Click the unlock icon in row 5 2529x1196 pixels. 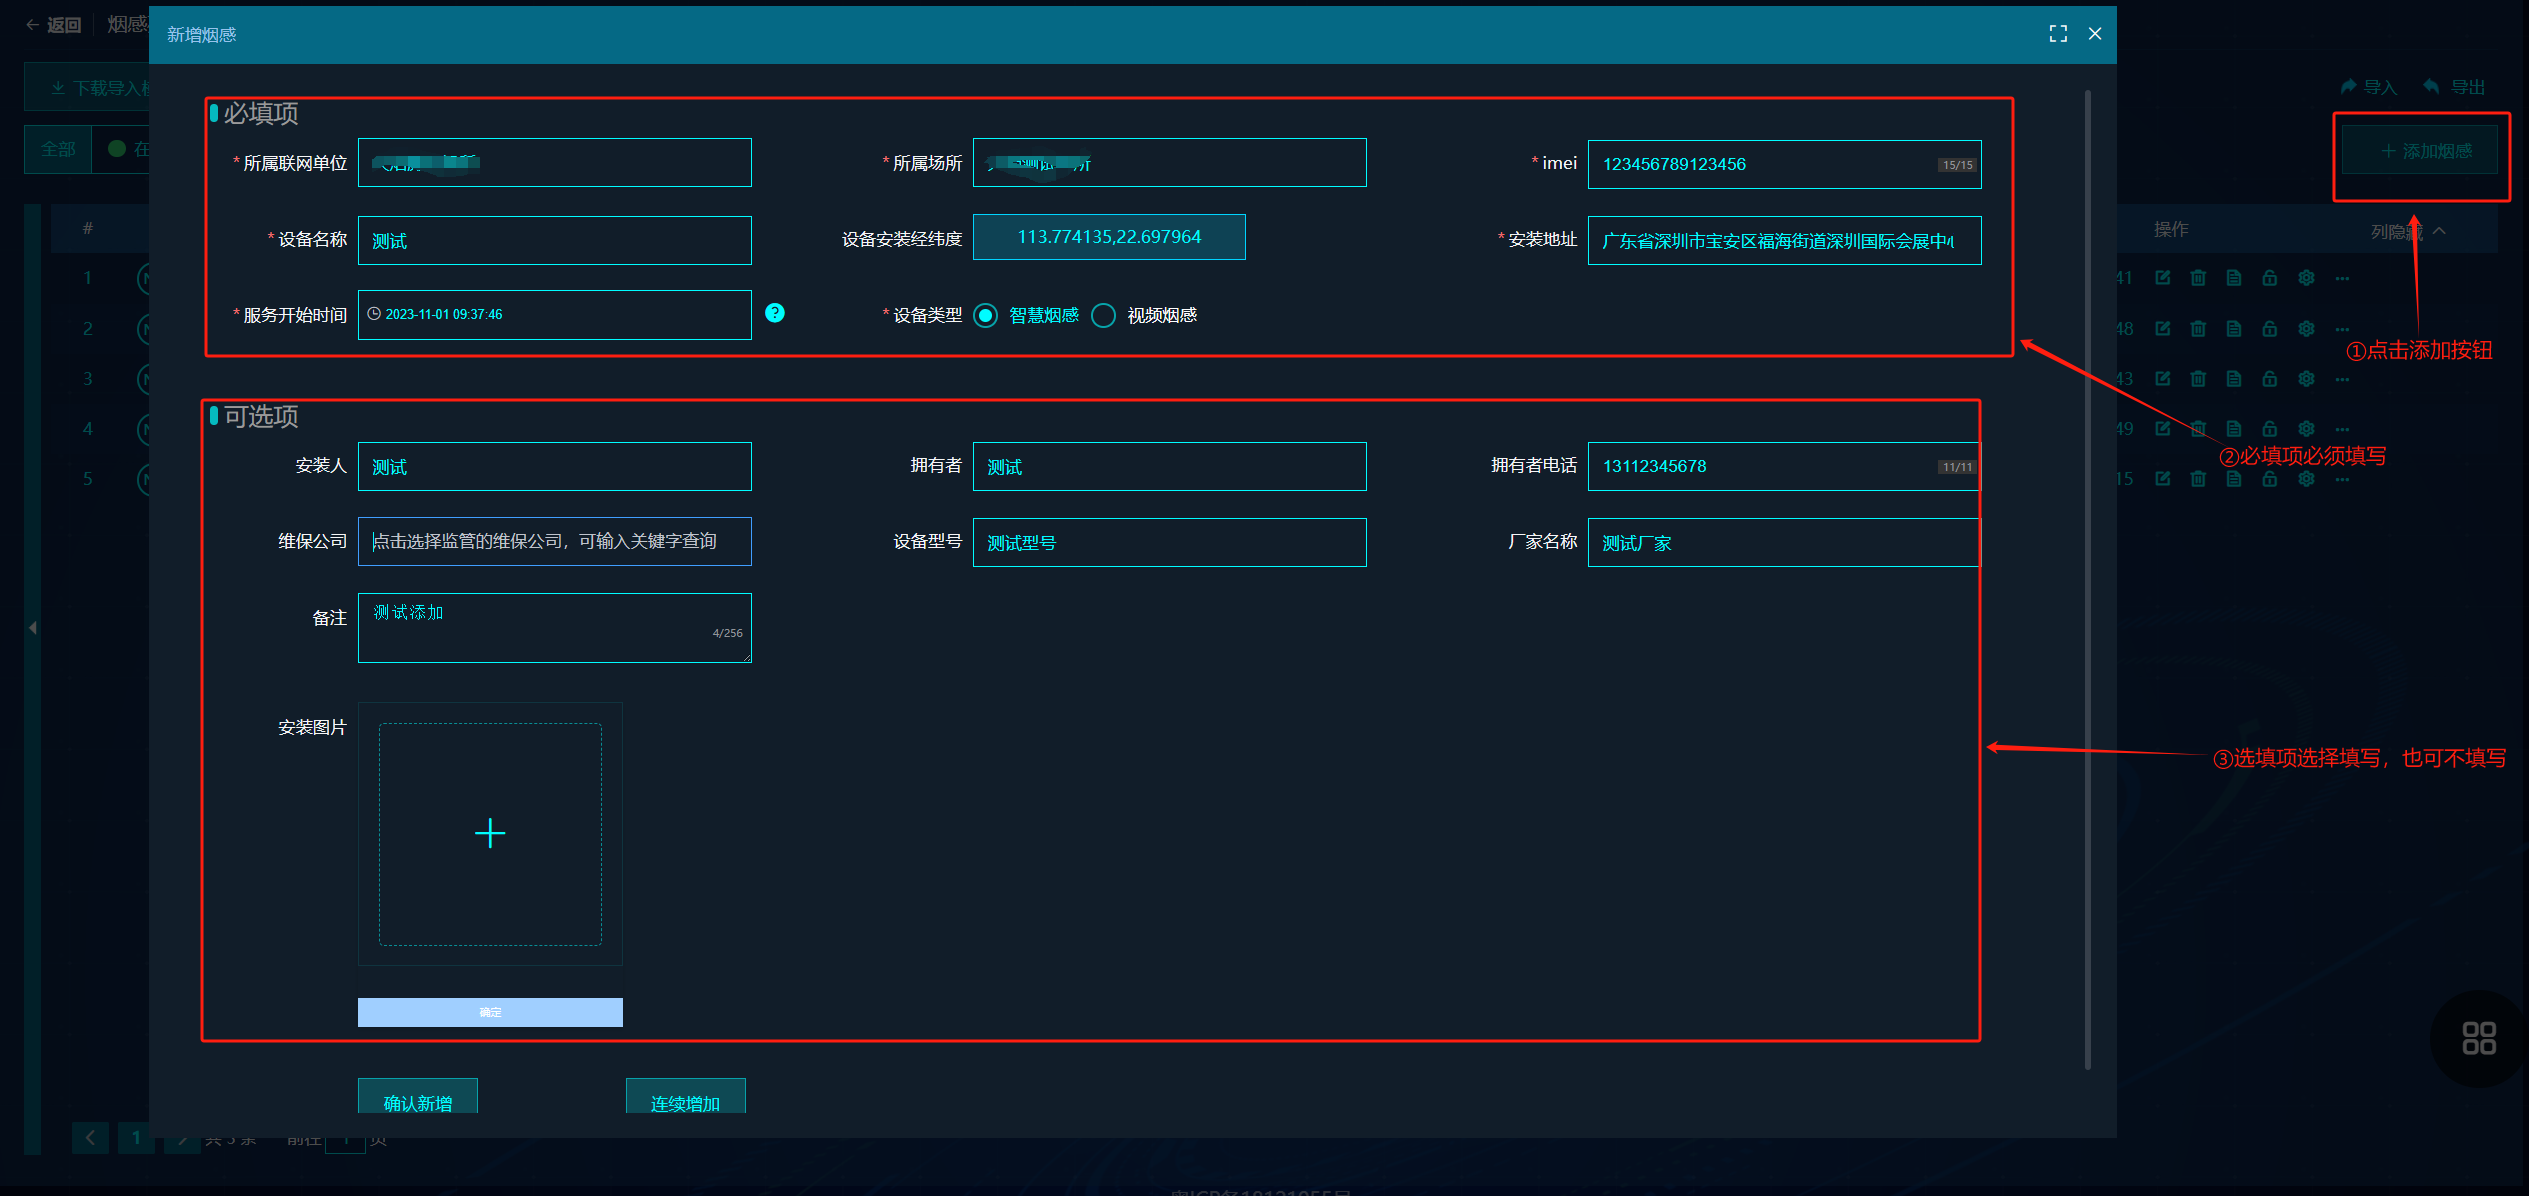(2270, 479)
